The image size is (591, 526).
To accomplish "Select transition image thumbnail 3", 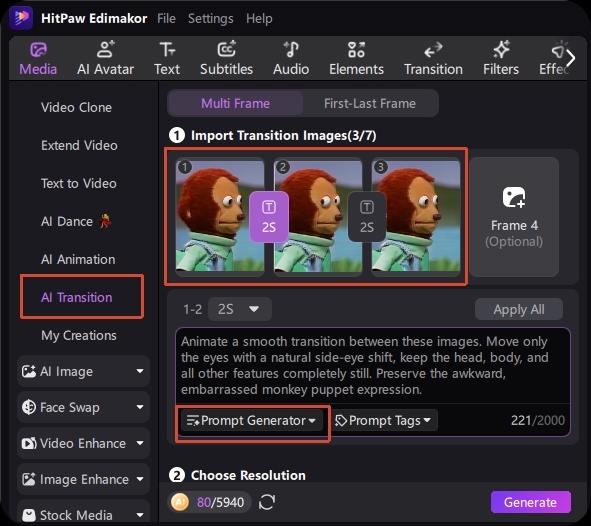I will [416, 217].
